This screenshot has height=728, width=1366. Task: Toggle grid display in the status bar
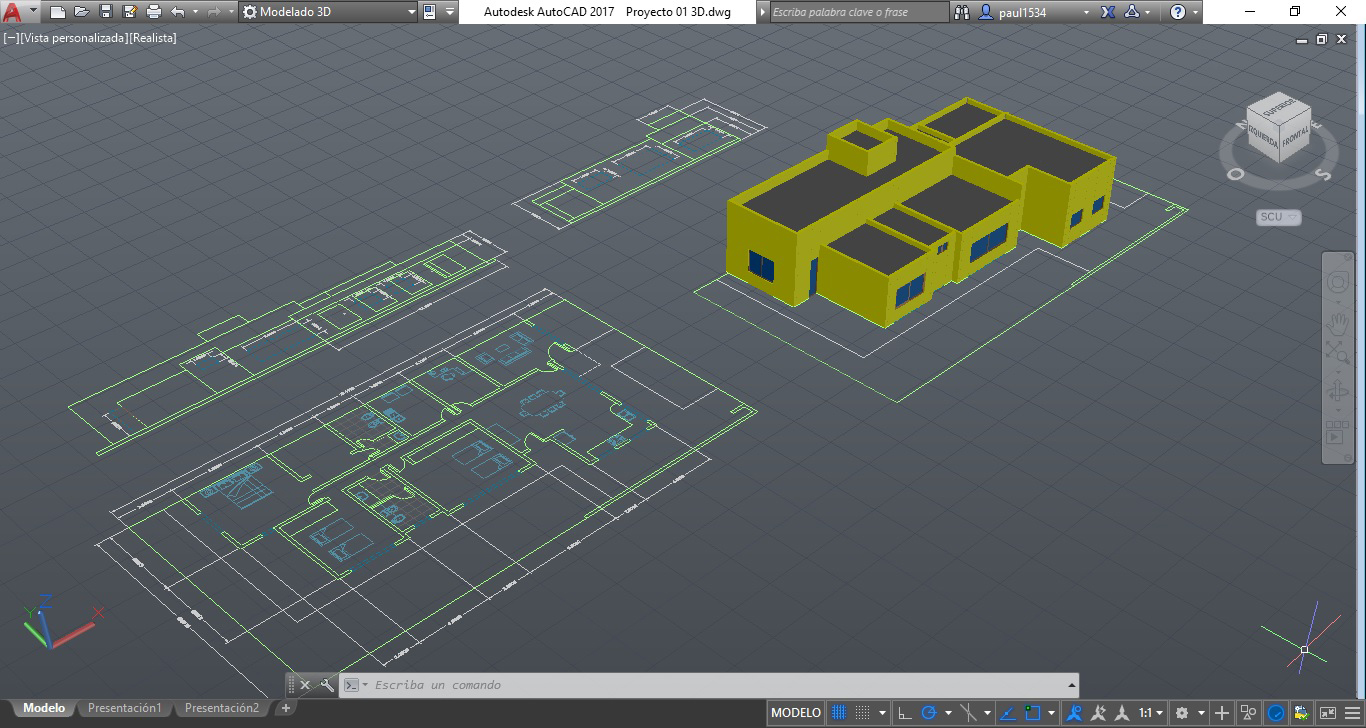(840, 712)
